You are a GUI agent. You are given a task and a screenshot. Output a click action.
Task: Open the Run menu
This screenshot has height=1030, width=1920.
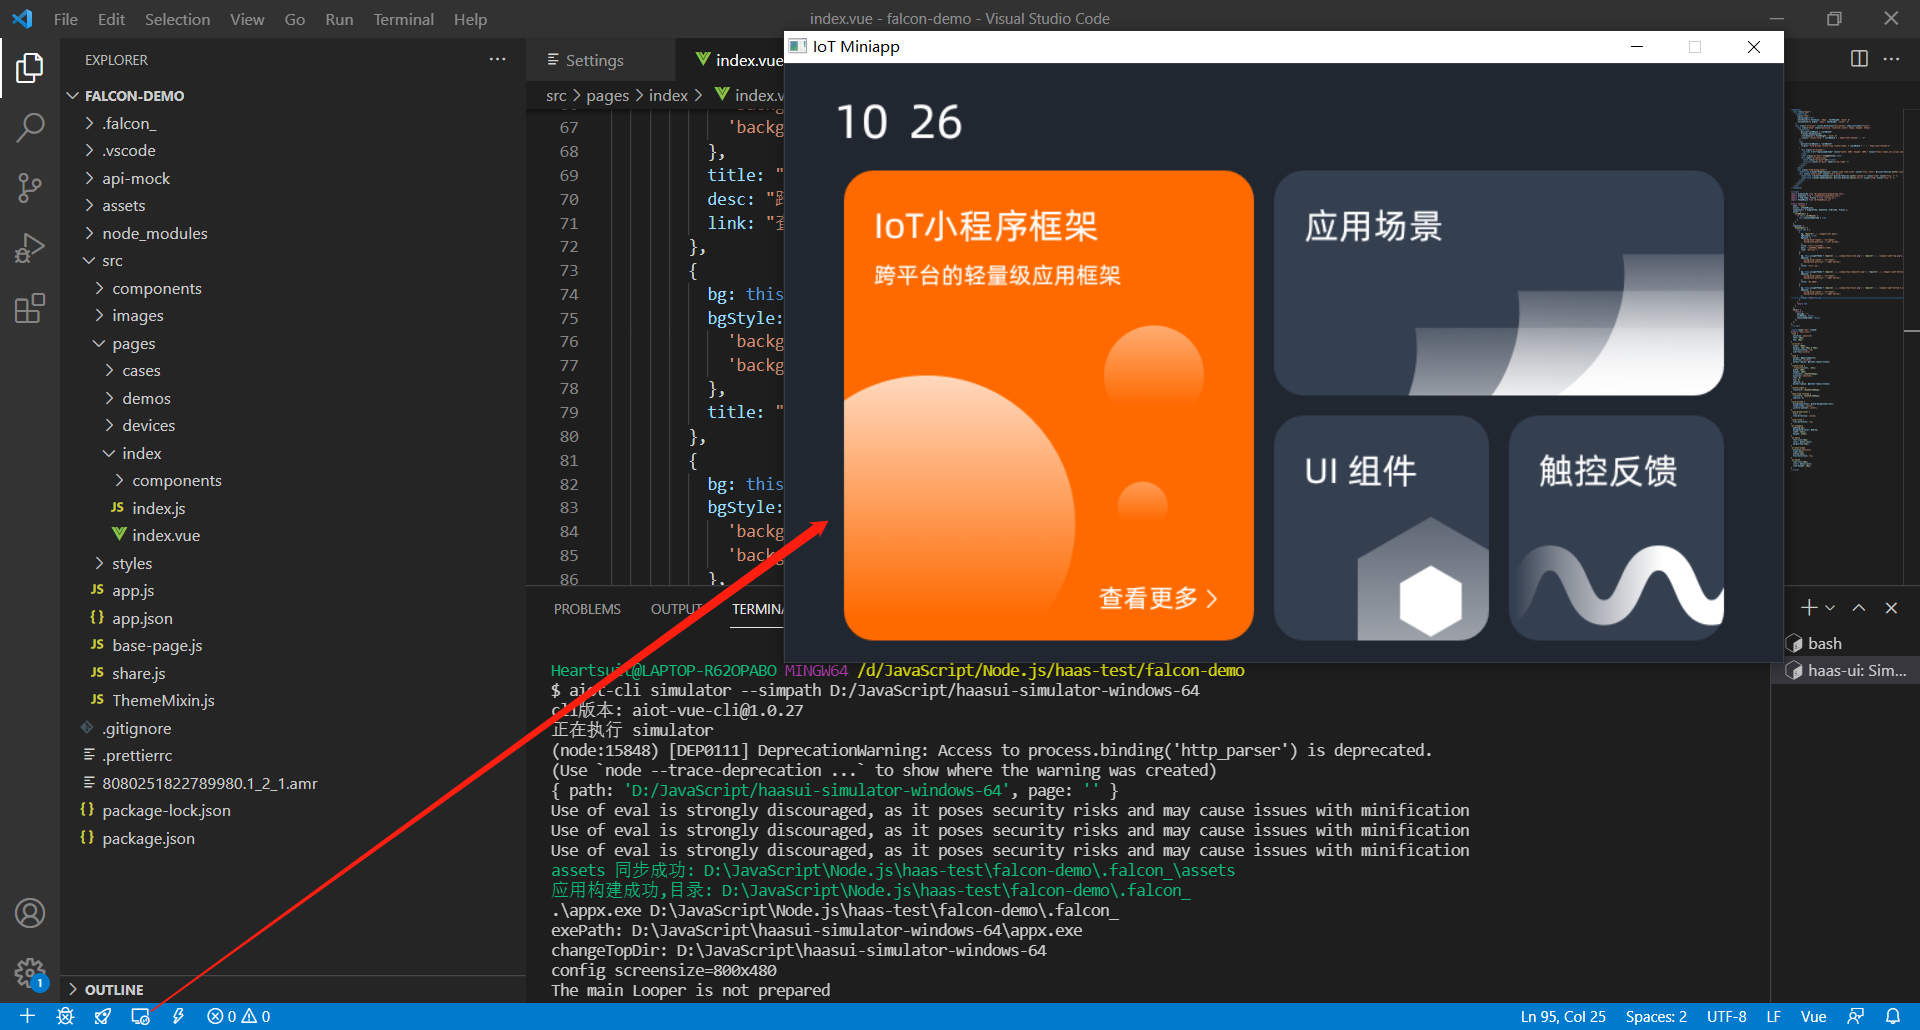pos(339,19)
